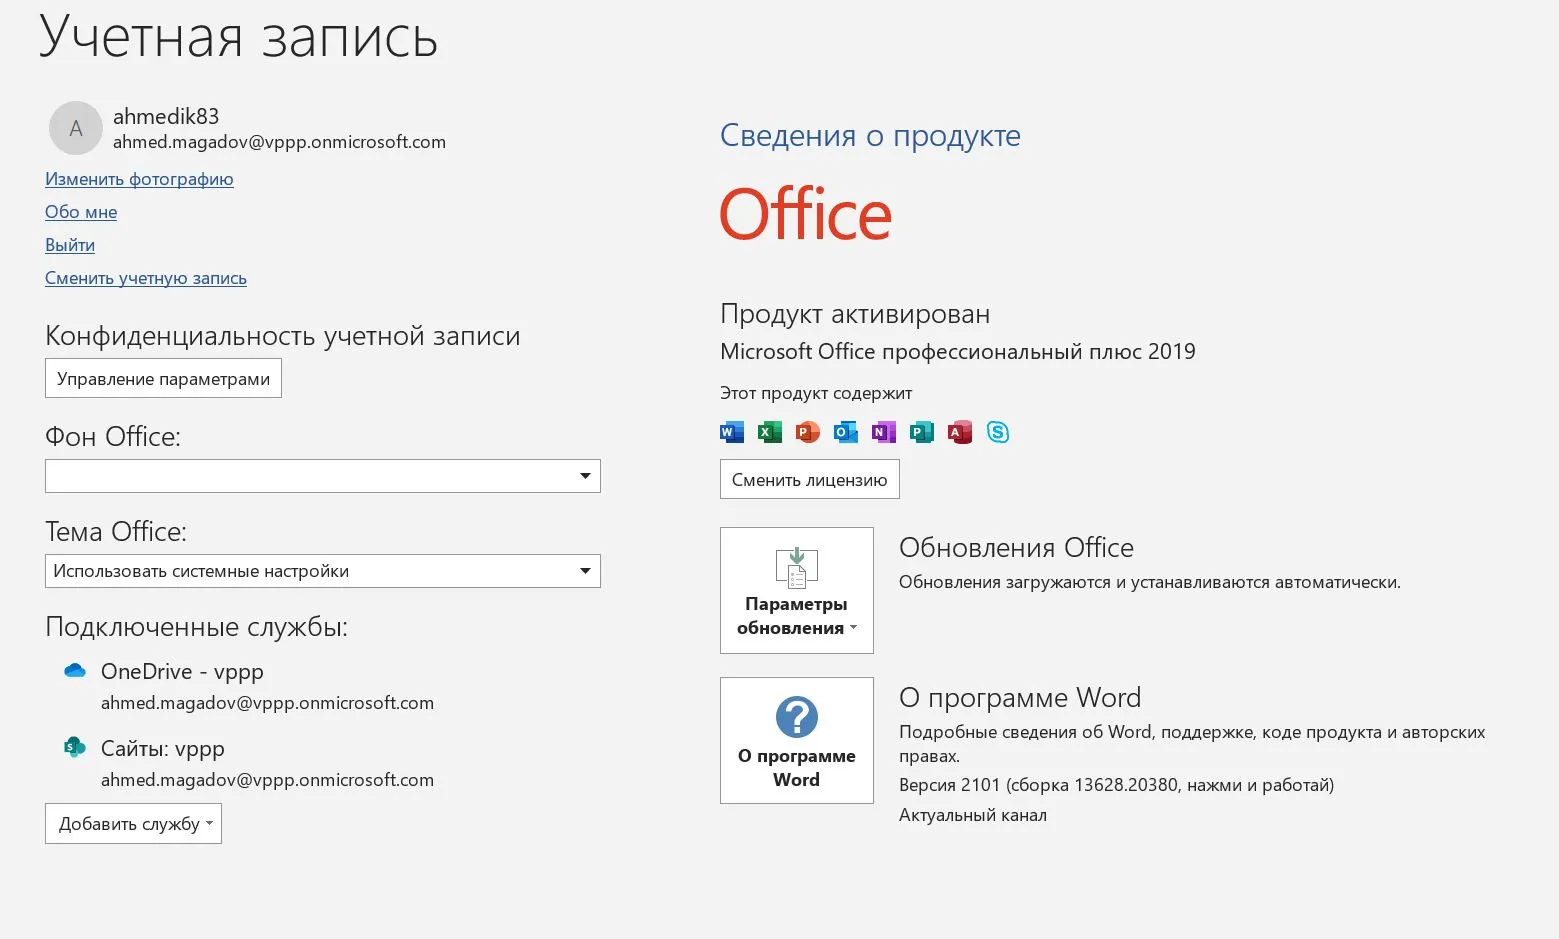Screen dimensions: 1559x939
Task: Click the Версия 2101 build text
Action: tap(1116, 785)
